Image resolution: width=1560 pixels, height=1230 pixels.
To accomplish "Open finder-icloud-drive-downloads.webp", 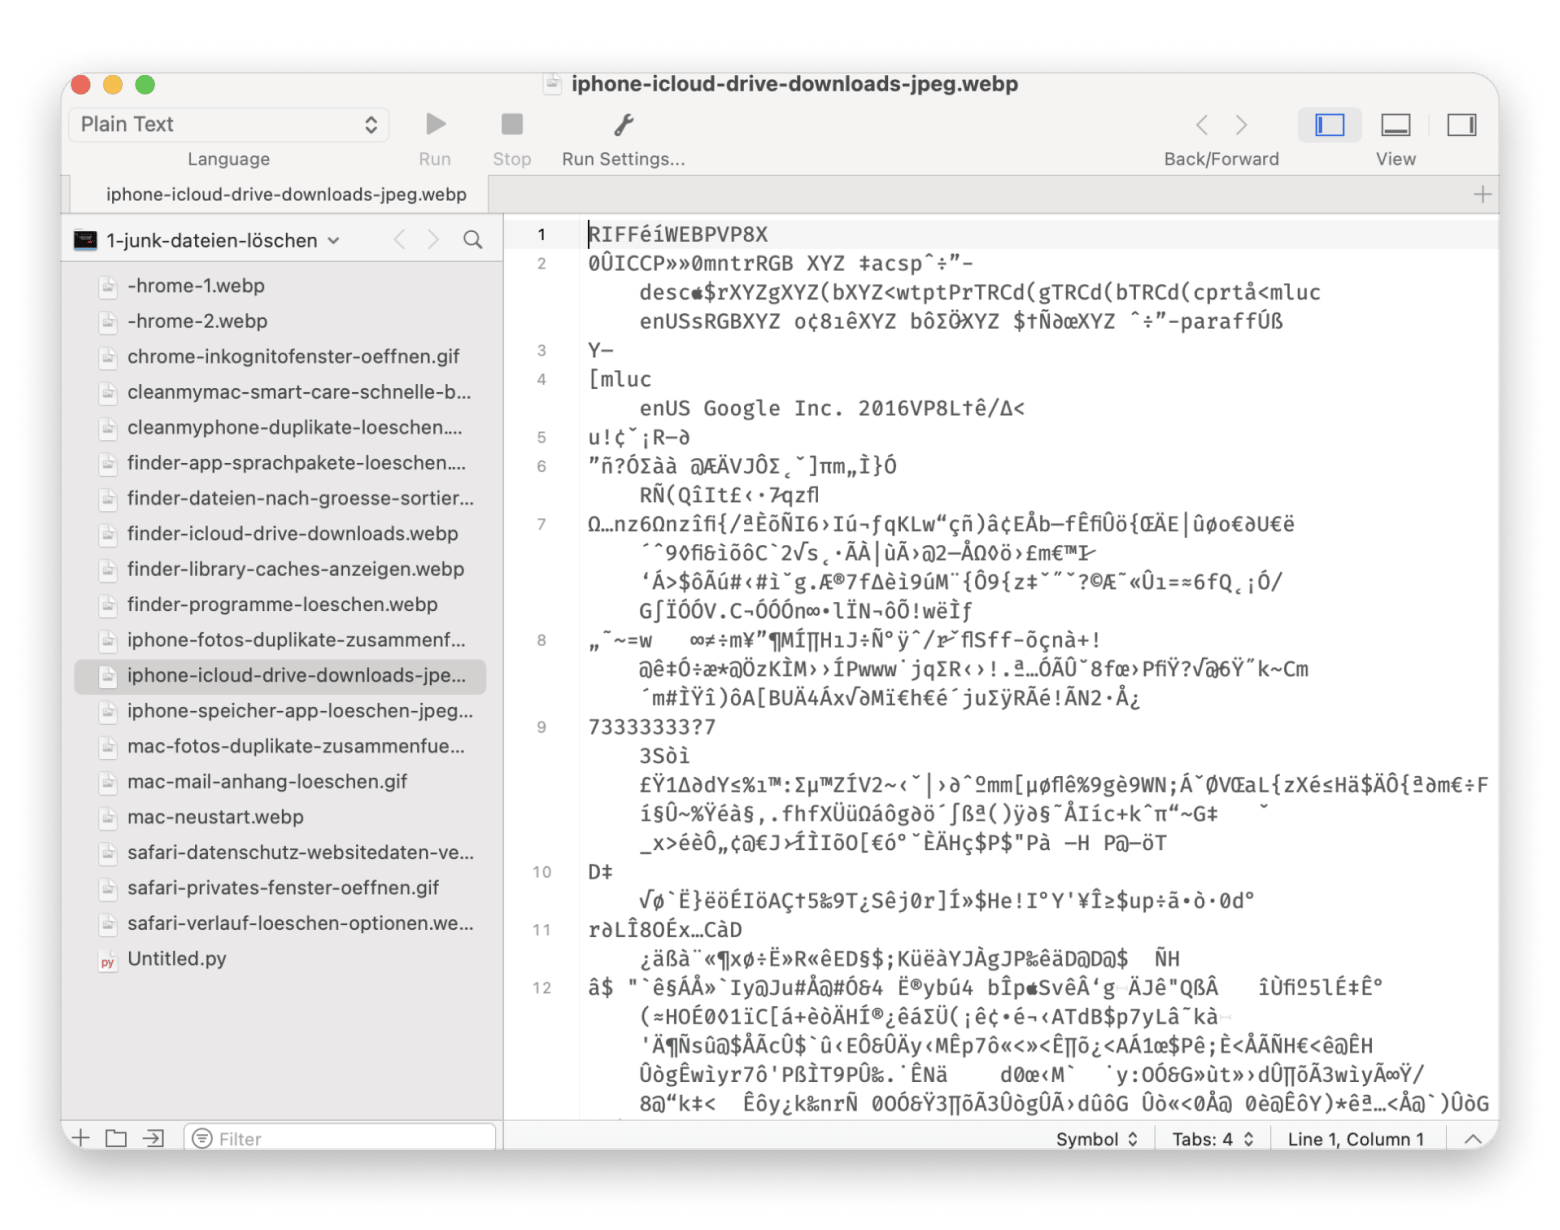I will click(292, 534).
